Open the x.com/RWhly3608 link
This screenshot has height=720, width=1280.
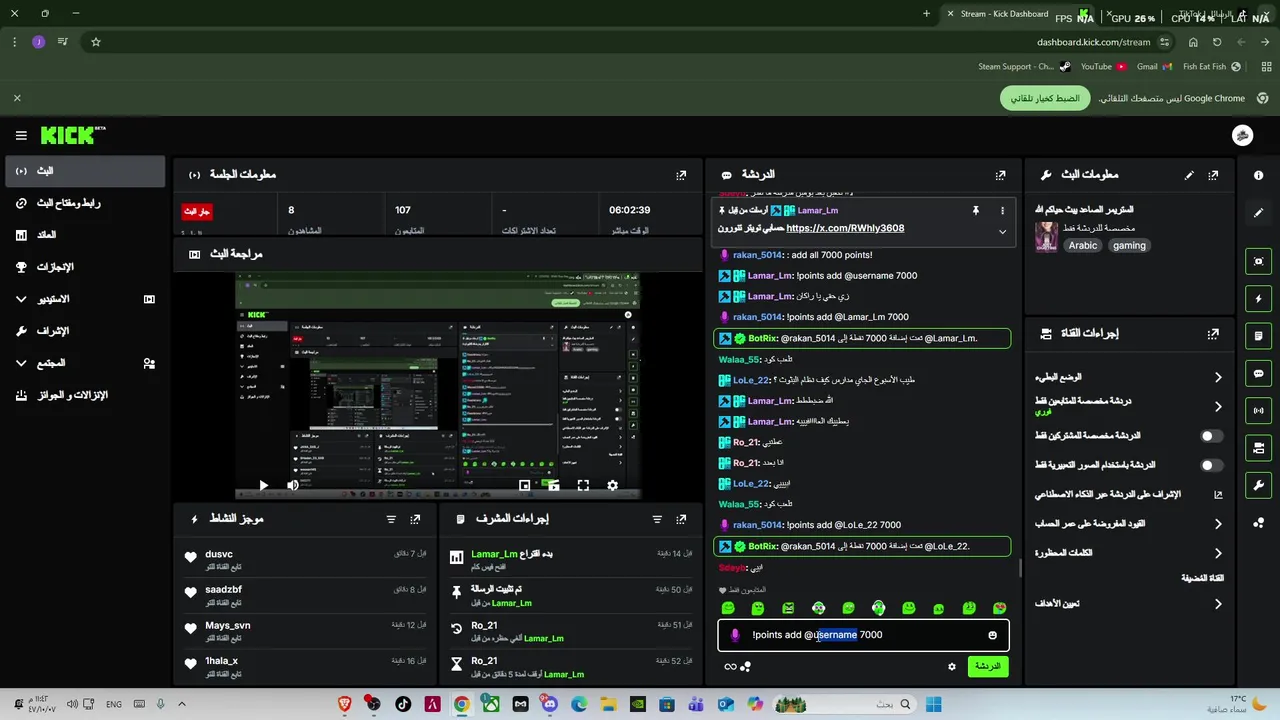coord(845,228)
